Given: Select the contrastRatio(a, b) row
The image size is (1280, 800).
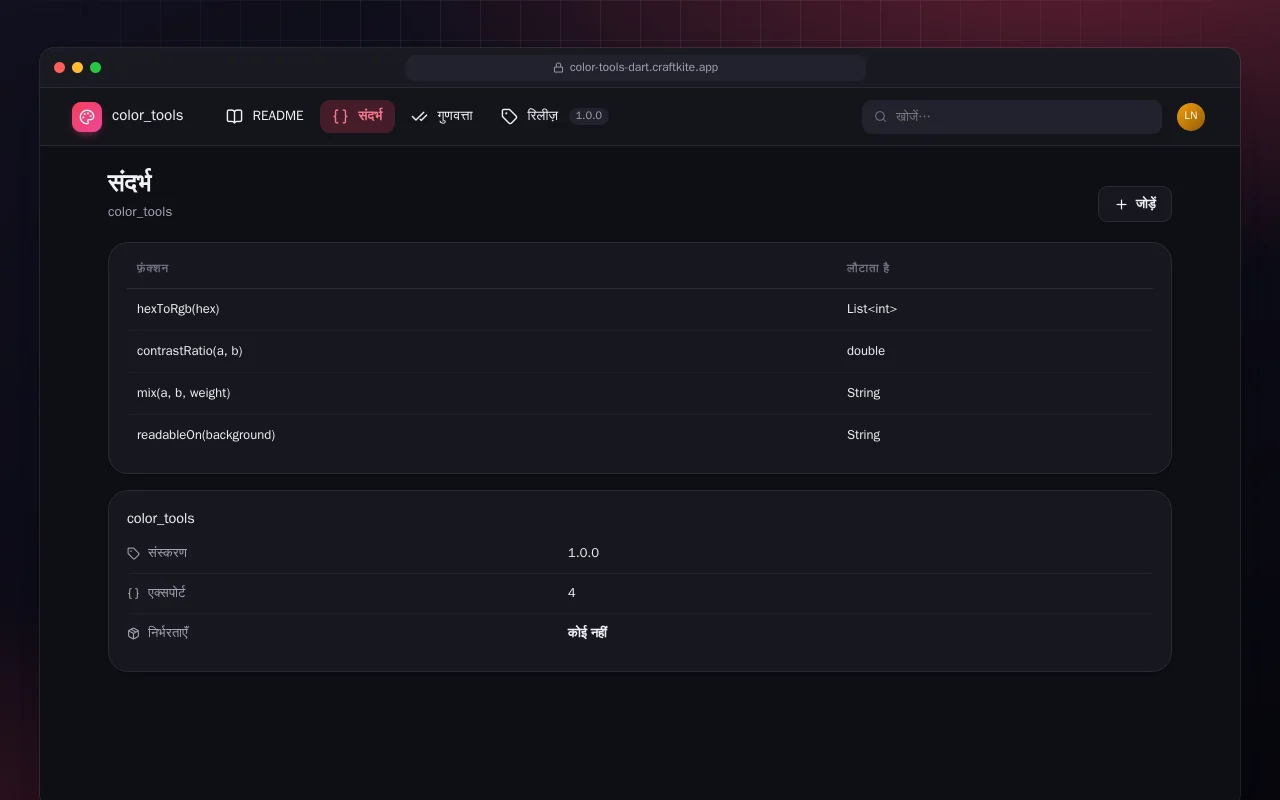Looking at the screenshot, I should coord(640,351).
